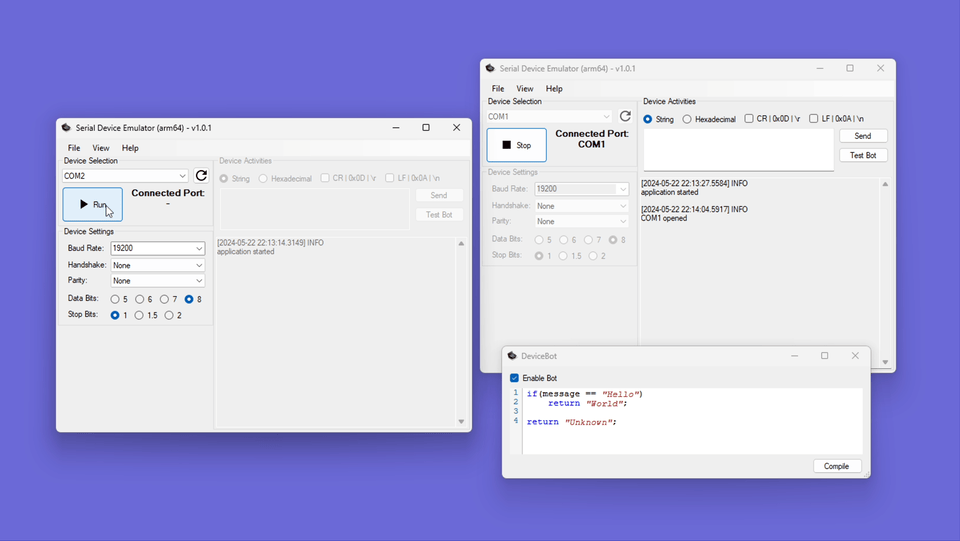Open File menu in the right emulator window

pyautogui.click(x=498, y=89)
